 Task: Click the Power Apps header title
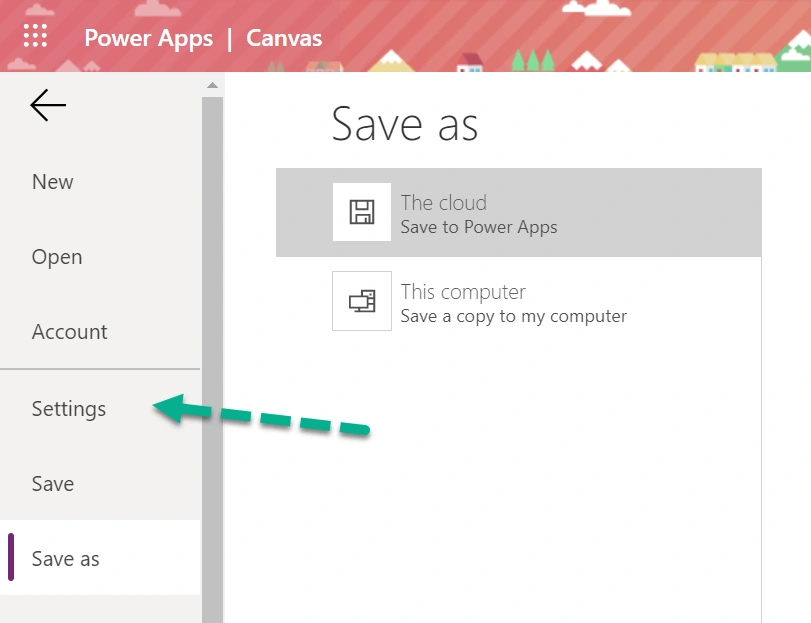click(148, 38)
